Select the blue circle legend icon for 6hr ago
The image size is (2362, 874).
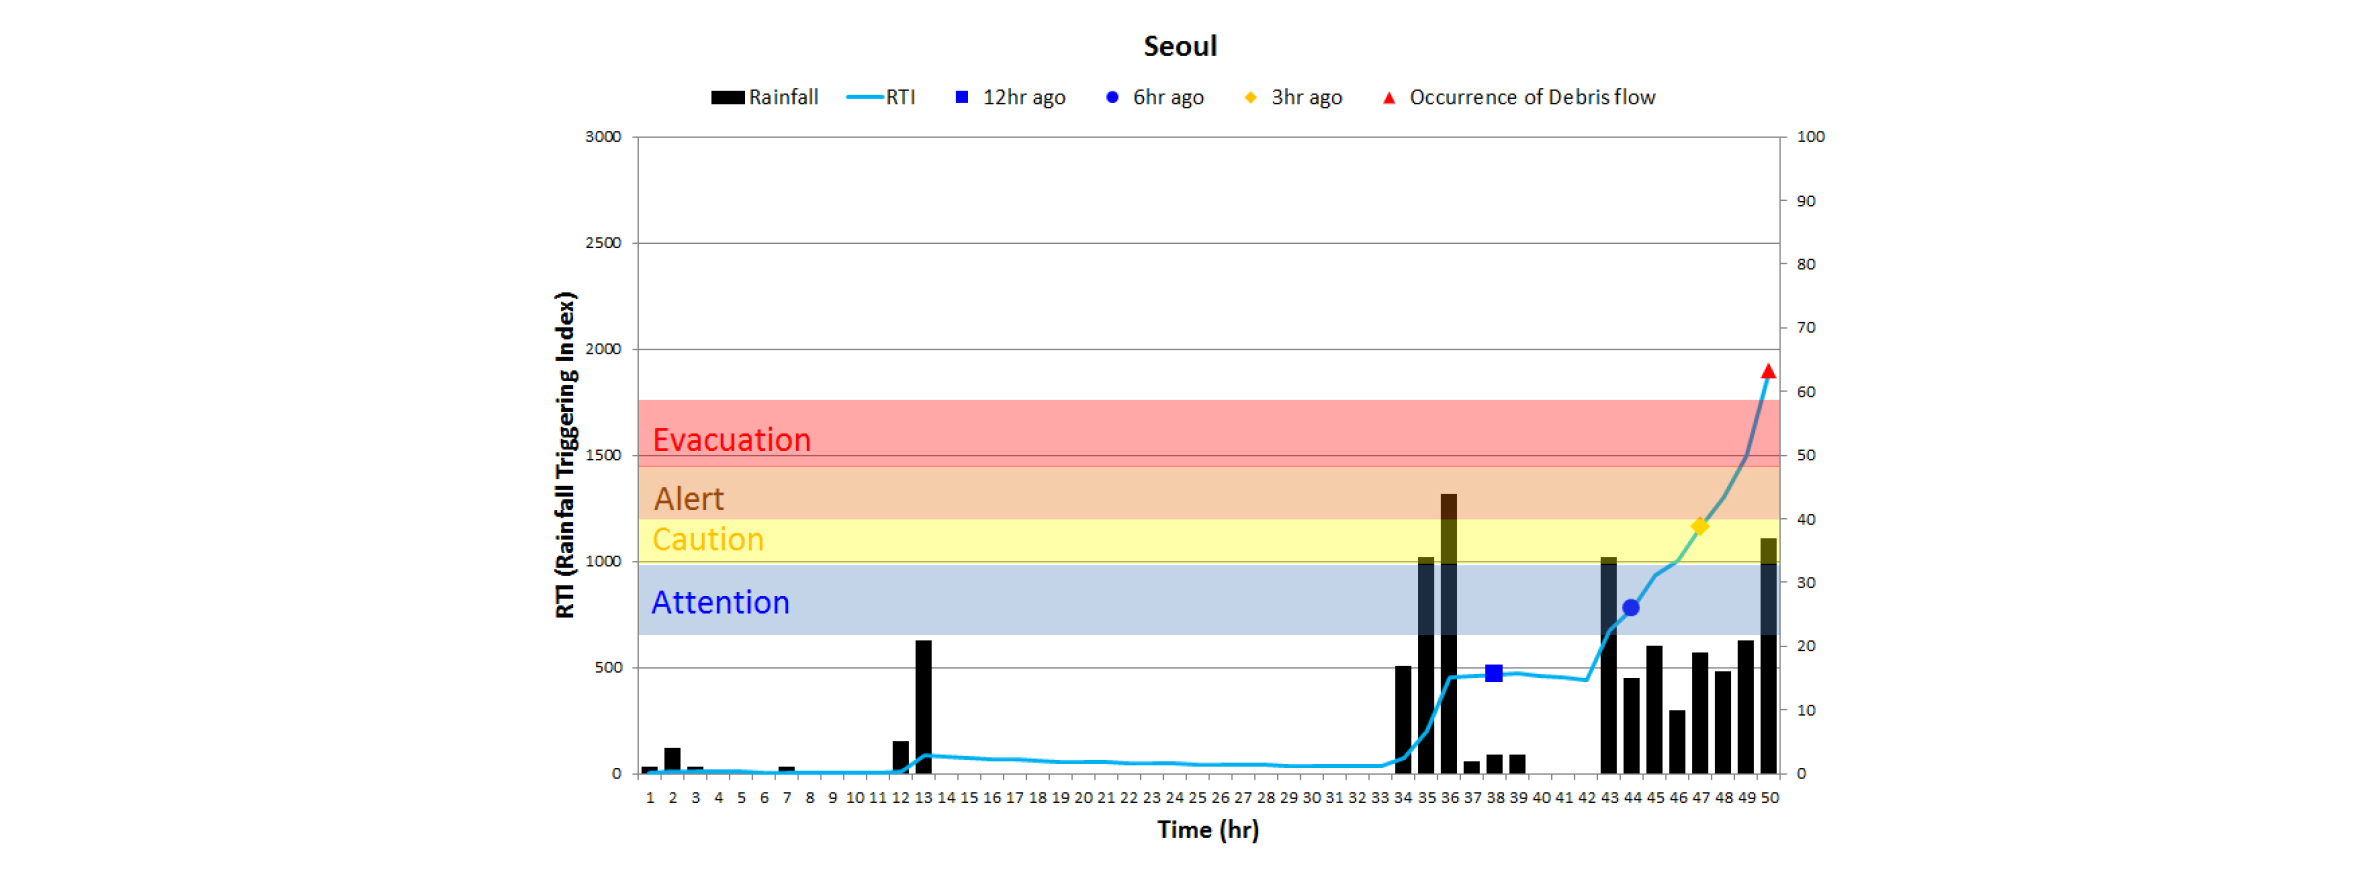1112,98
